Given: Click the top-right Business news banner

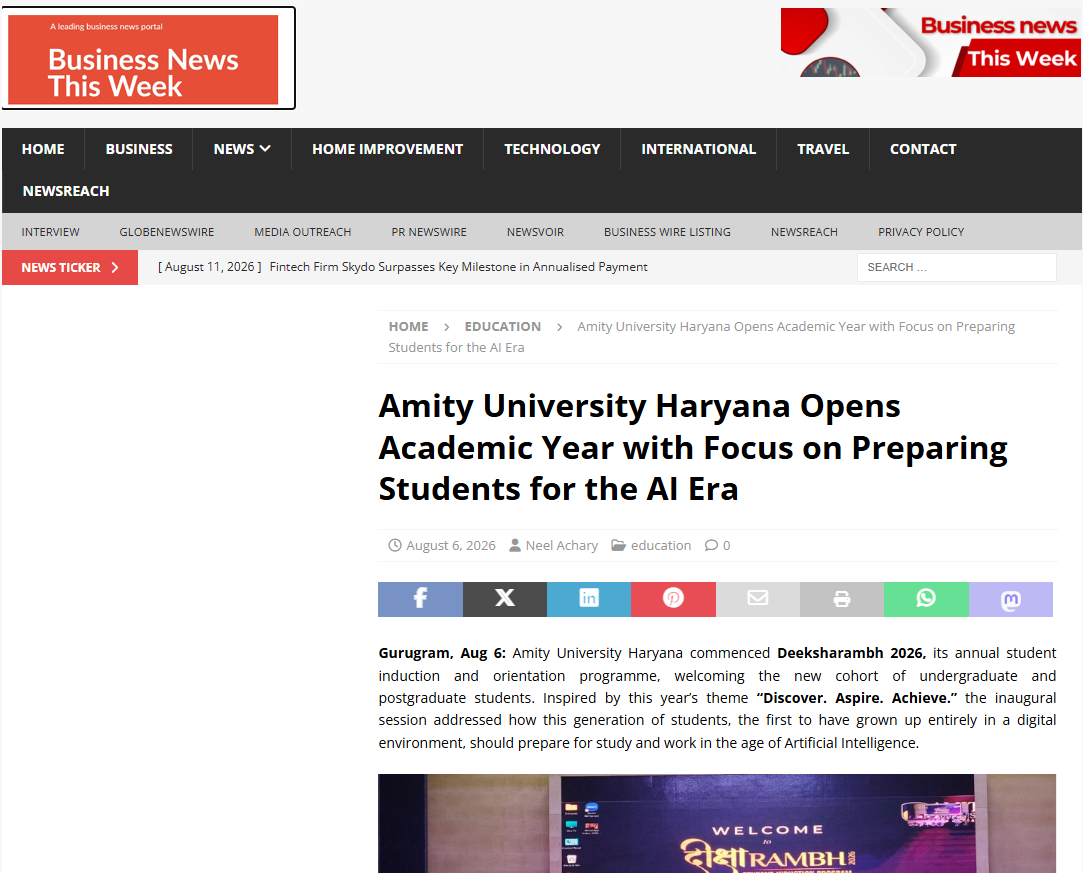Looking at the screenshot, I should point(930,42).
